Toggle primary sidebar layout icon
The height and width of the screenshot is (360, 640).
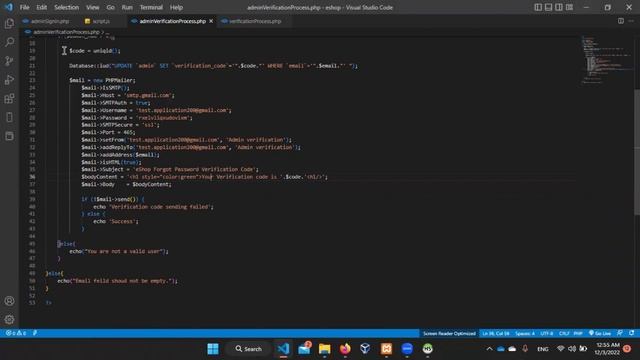coord(538,7)
